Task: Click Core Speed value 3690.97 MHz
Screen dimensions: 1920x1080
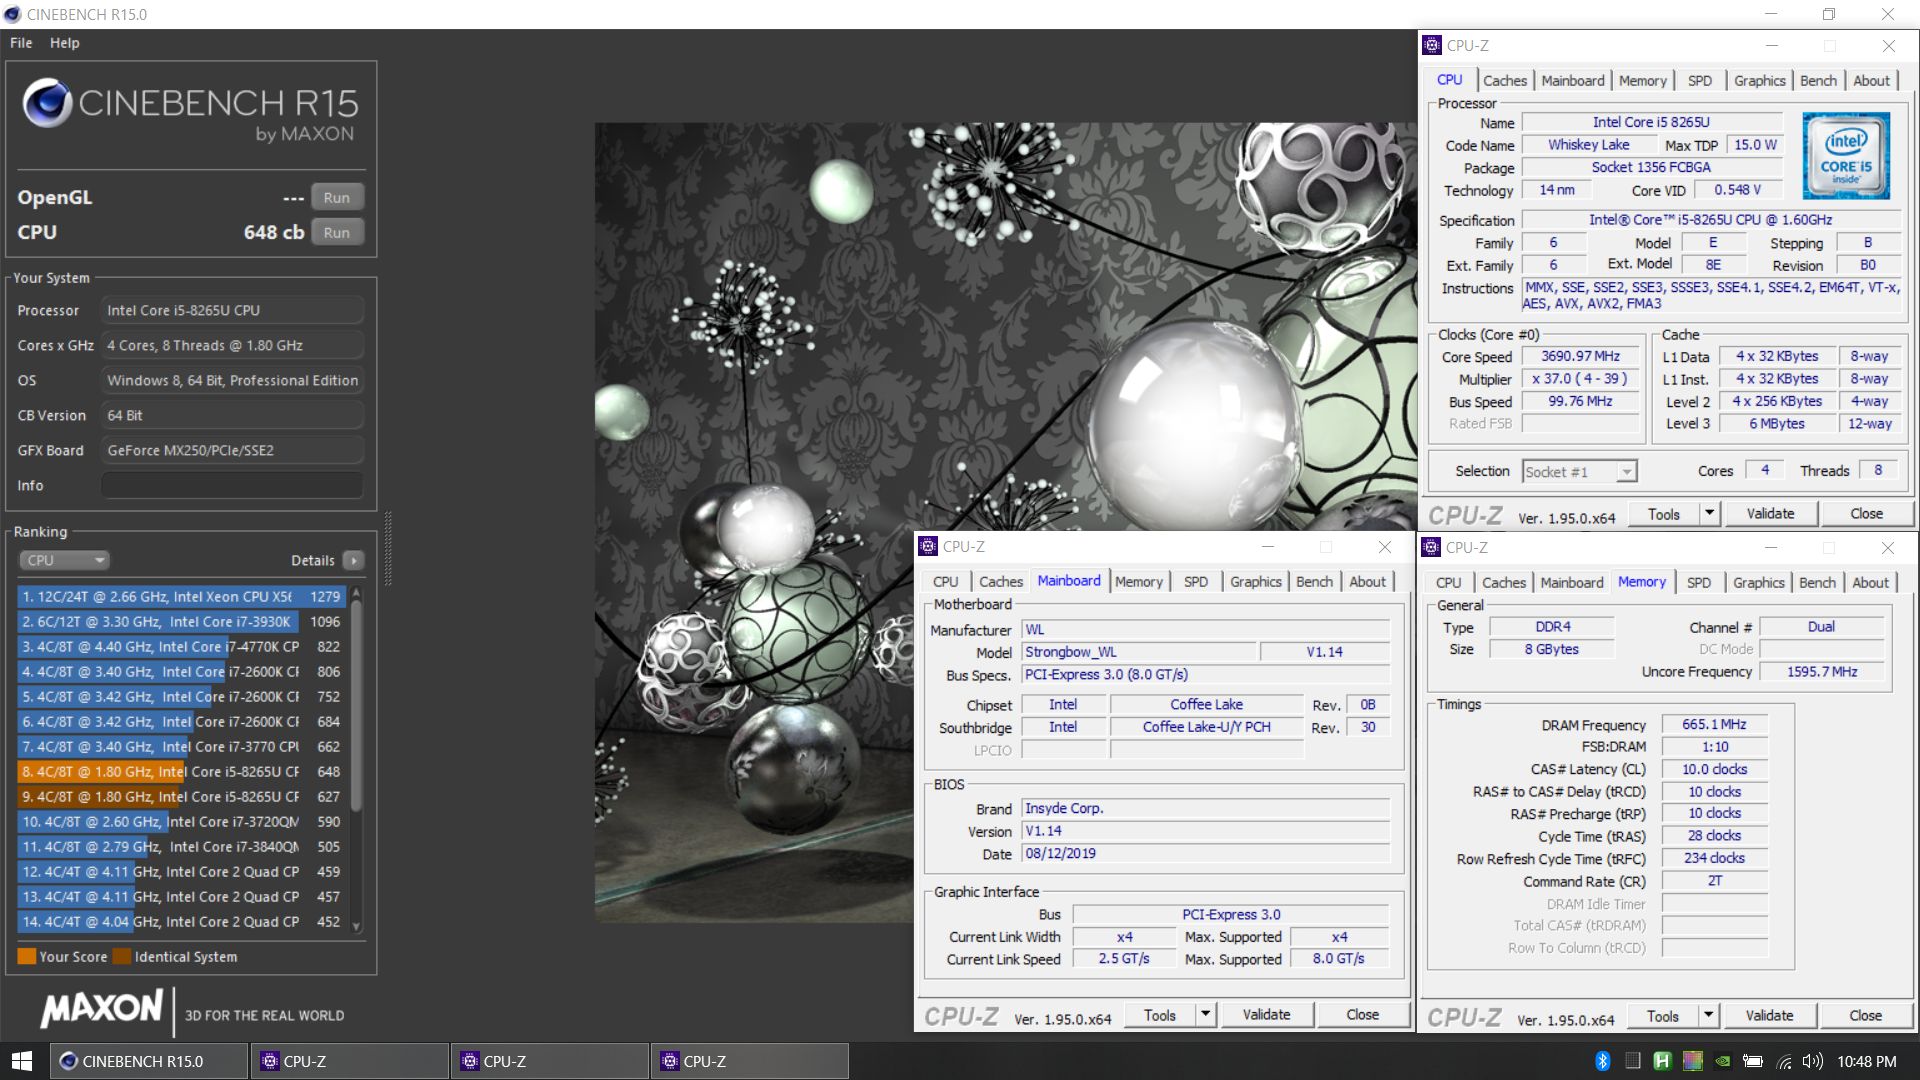Action: point(1580,356)
